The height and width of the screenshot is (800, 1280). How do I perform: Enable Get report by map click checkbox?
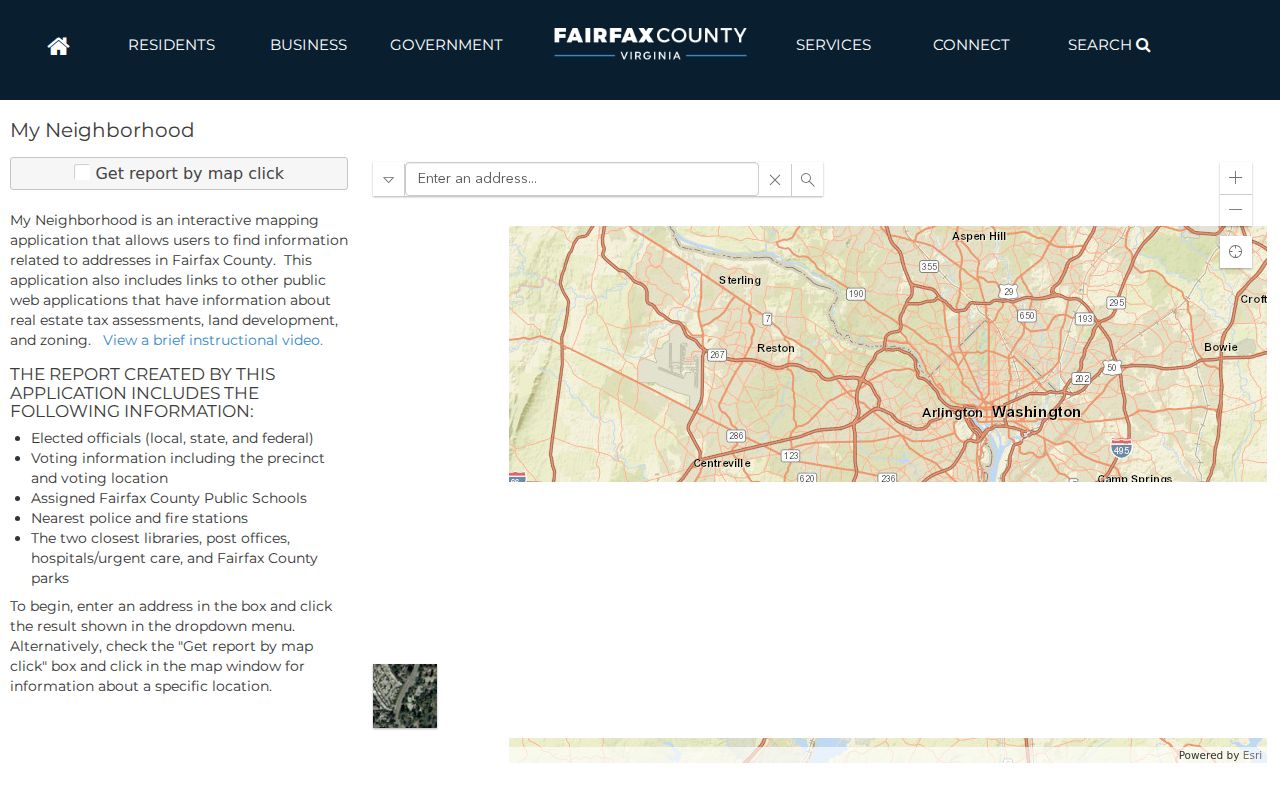point(82,173)
